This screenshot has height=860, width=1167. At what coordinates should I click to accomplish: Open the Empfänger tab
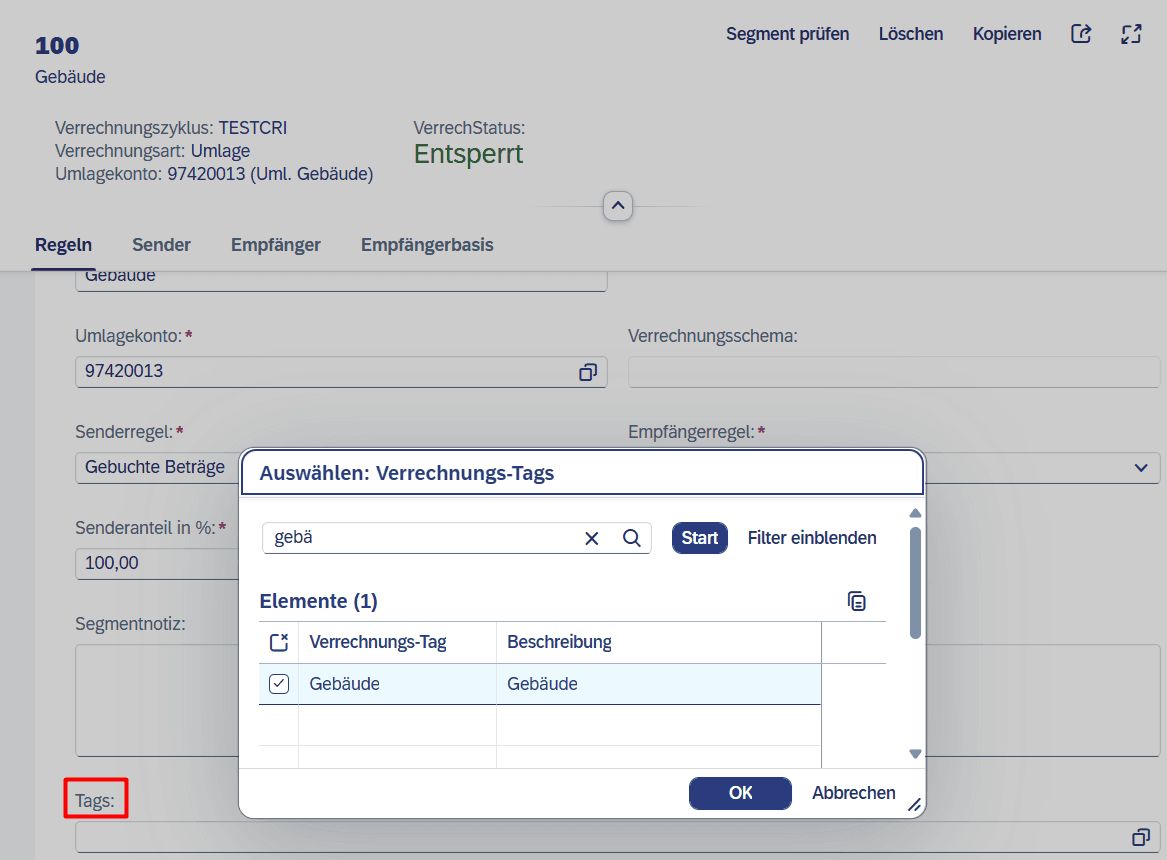pos(275,245)
